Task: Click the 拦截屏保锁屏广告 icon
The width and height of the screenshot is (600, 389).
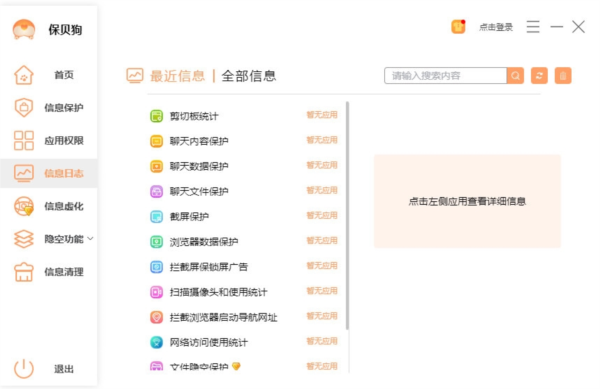Action: [x=156, y=267]
